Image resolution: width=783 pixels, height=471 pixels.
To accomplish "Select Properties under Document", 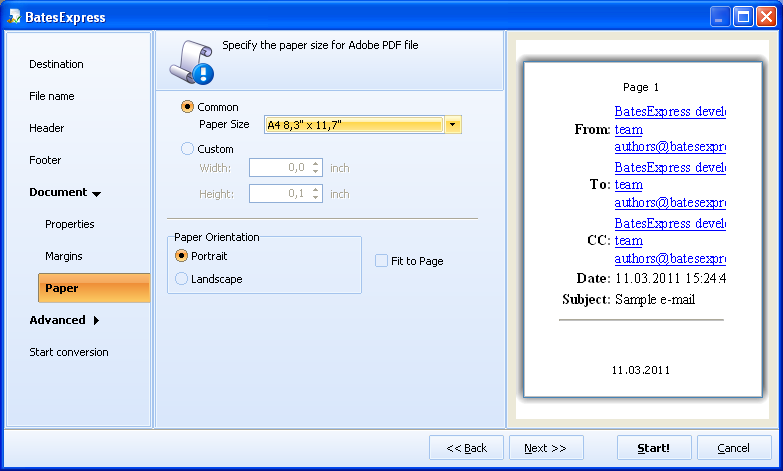I will pos(69,224).
